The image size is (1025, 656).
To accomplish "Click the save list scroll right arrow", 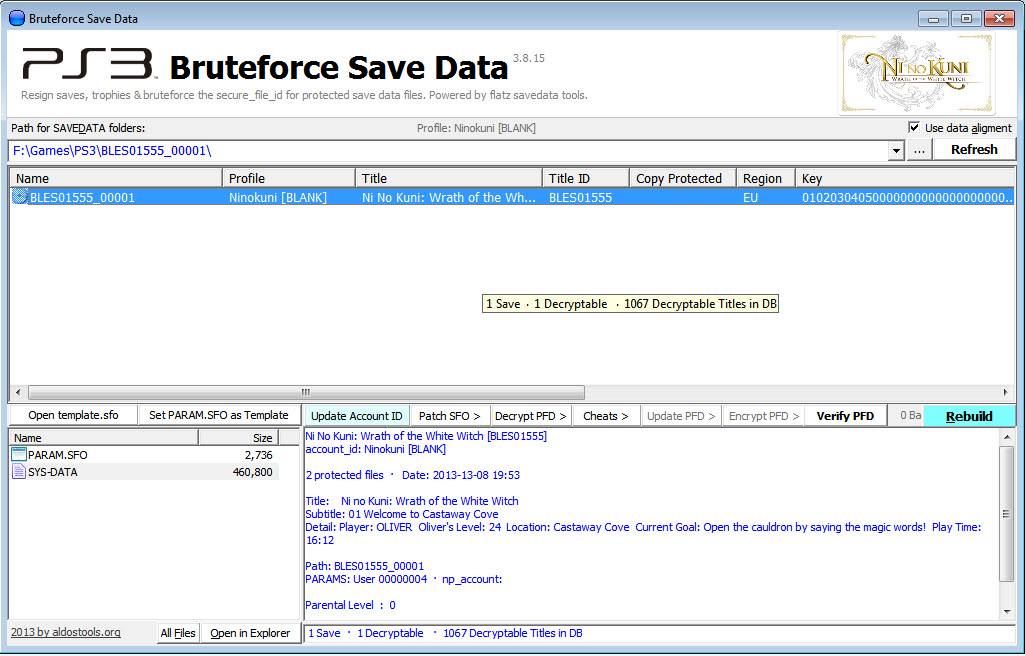I will pyautogui.click(x=1005, y=392).
